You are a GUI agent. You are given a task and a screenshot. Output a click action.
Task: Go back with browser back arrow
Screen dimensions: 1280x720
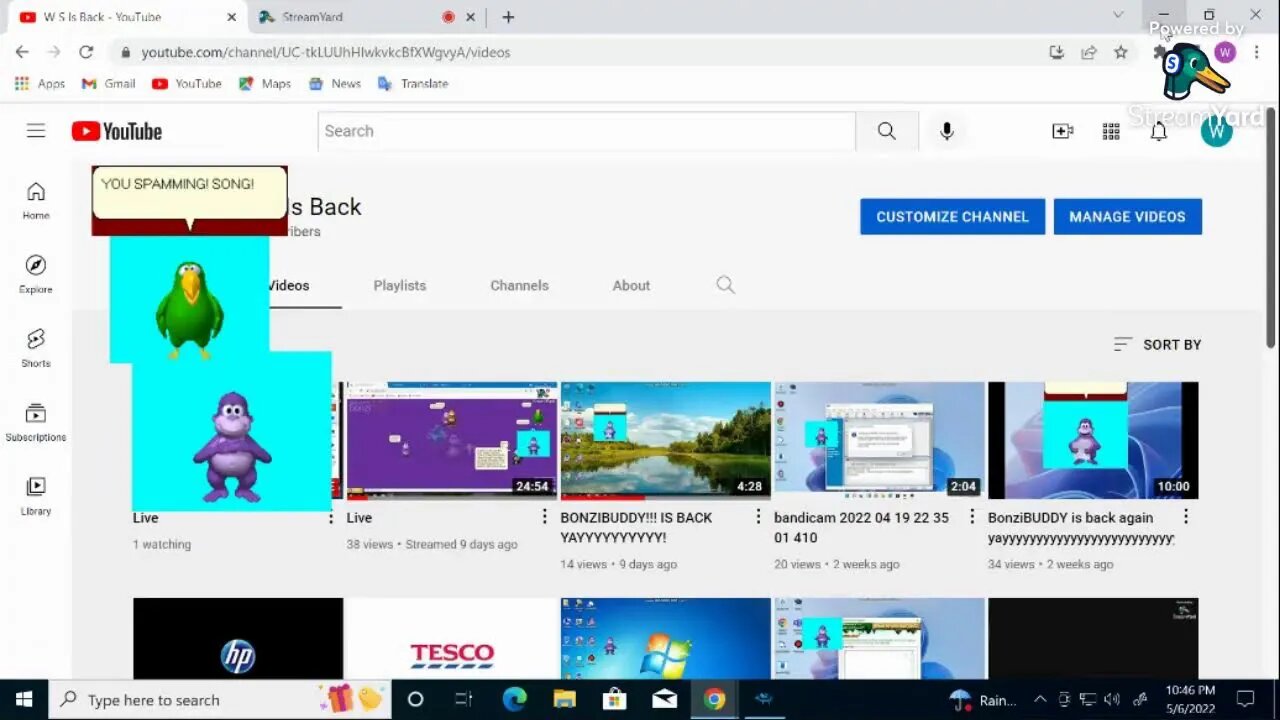(x=22, y=52)
